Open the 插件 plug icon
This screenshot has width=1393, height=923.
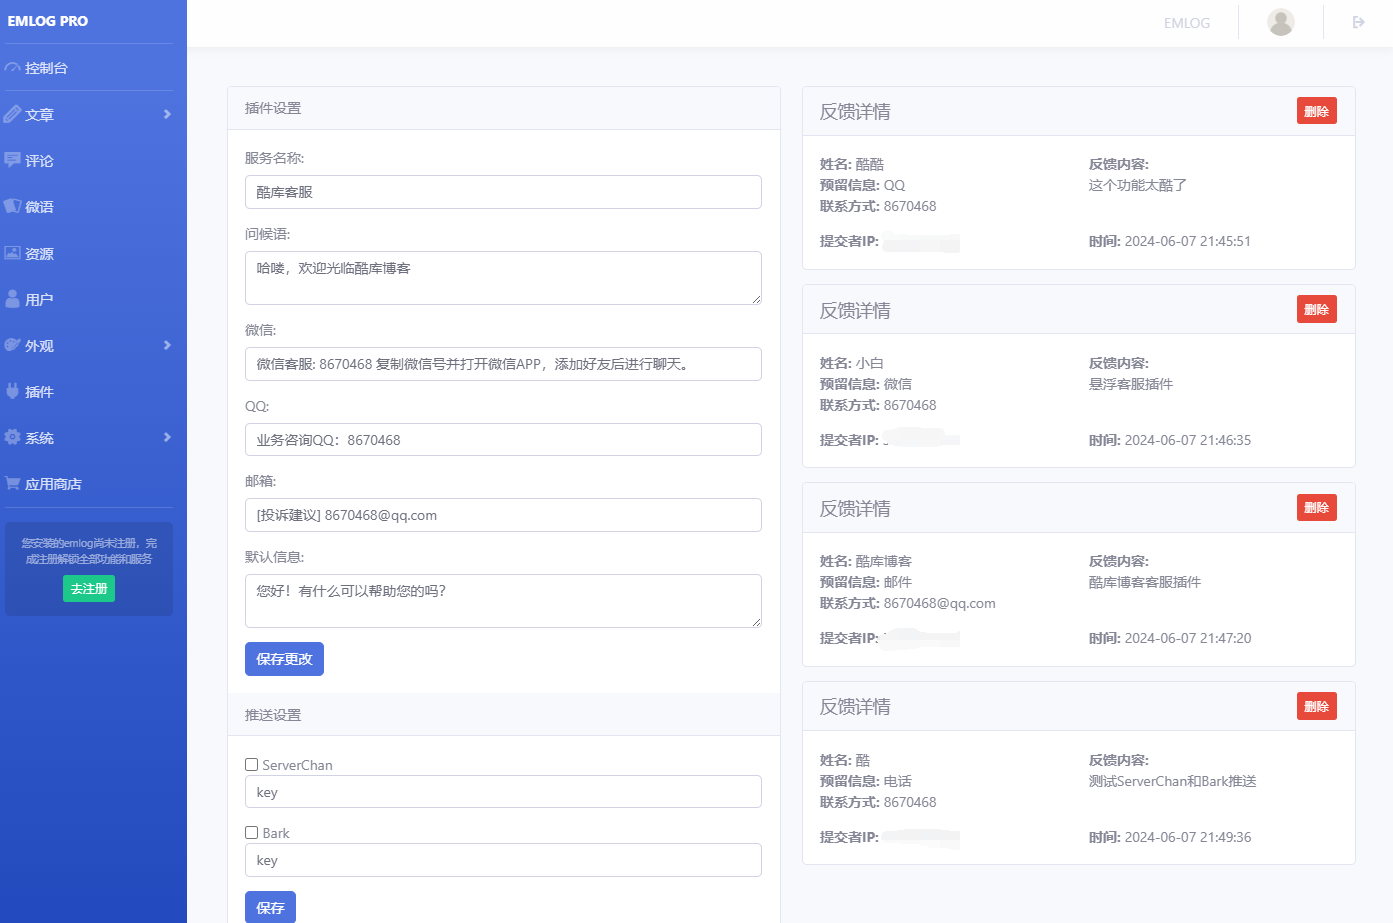pos(12,391)
